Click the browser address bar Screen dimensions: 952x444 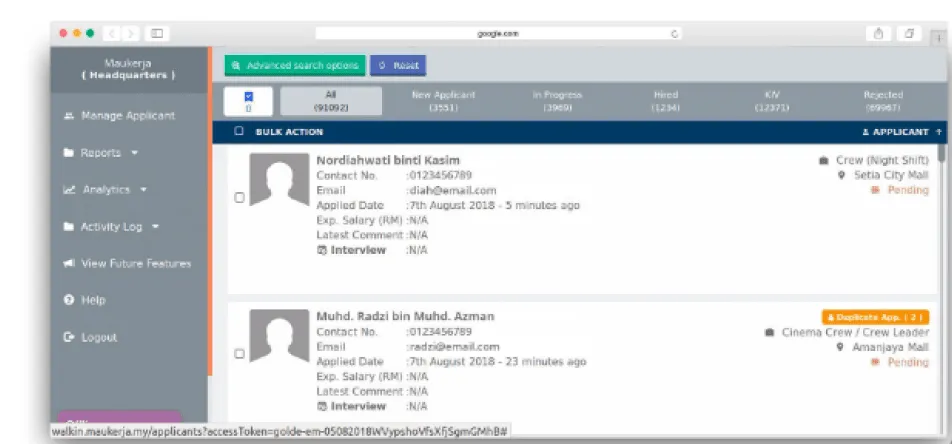498,34
